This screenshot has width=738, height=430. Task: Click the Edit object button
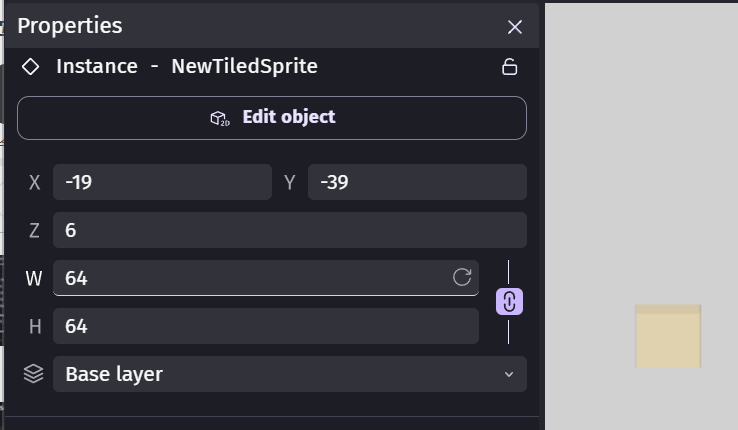pyautogui.click(x=272, y=118)
